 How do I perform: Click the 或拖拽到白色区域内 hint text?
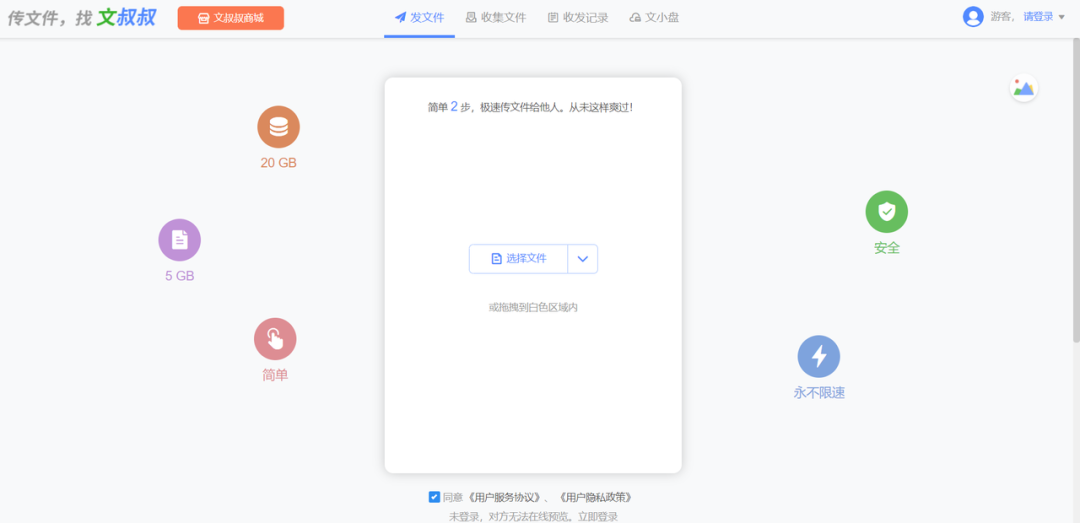(533, 307)
